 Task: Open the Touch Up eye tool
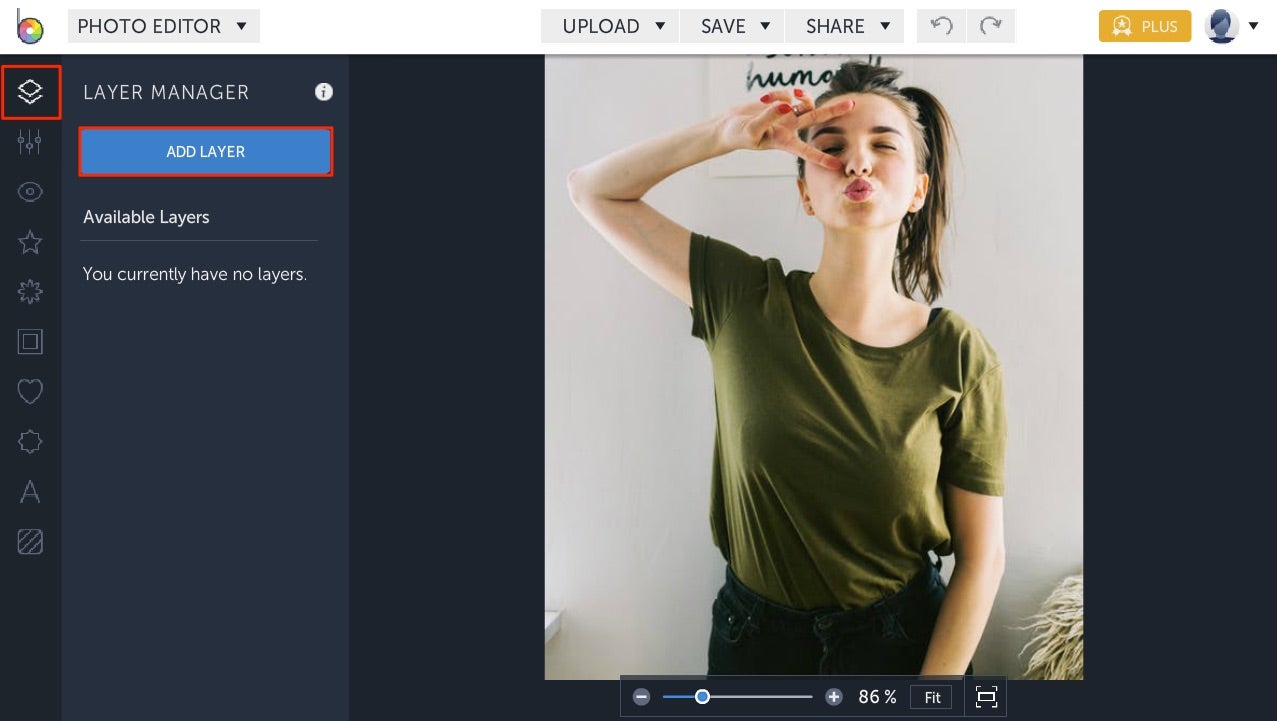[30, 191]
